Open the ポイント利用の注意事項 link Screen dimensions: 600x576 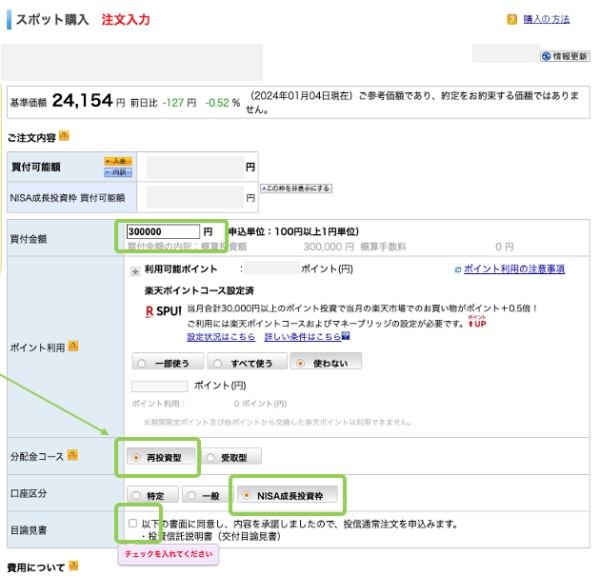(513, 269)
